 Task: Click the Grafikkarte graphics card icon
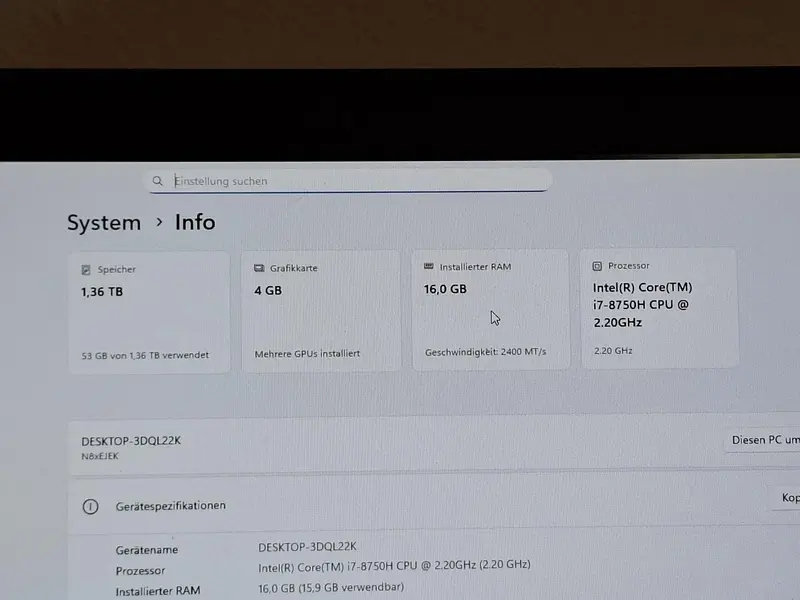[x=259, y=268]
